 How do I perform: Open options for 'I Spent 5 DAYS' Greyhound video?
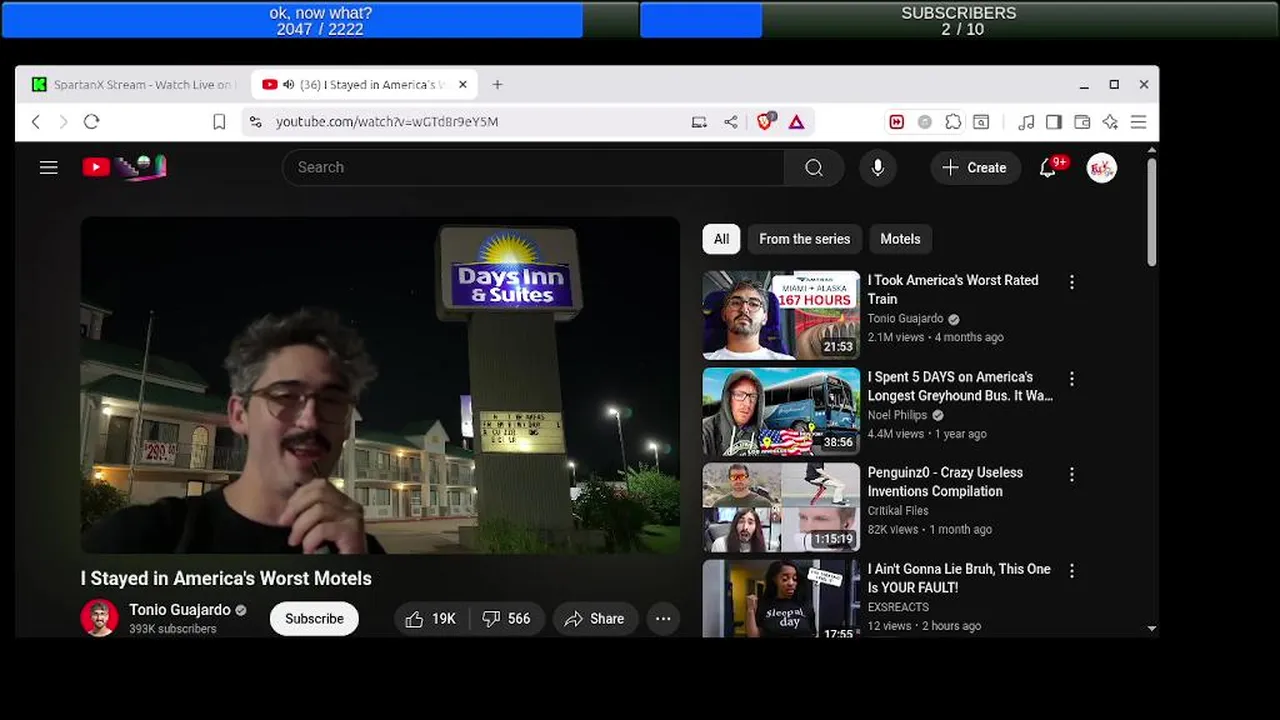point(1072,380)
